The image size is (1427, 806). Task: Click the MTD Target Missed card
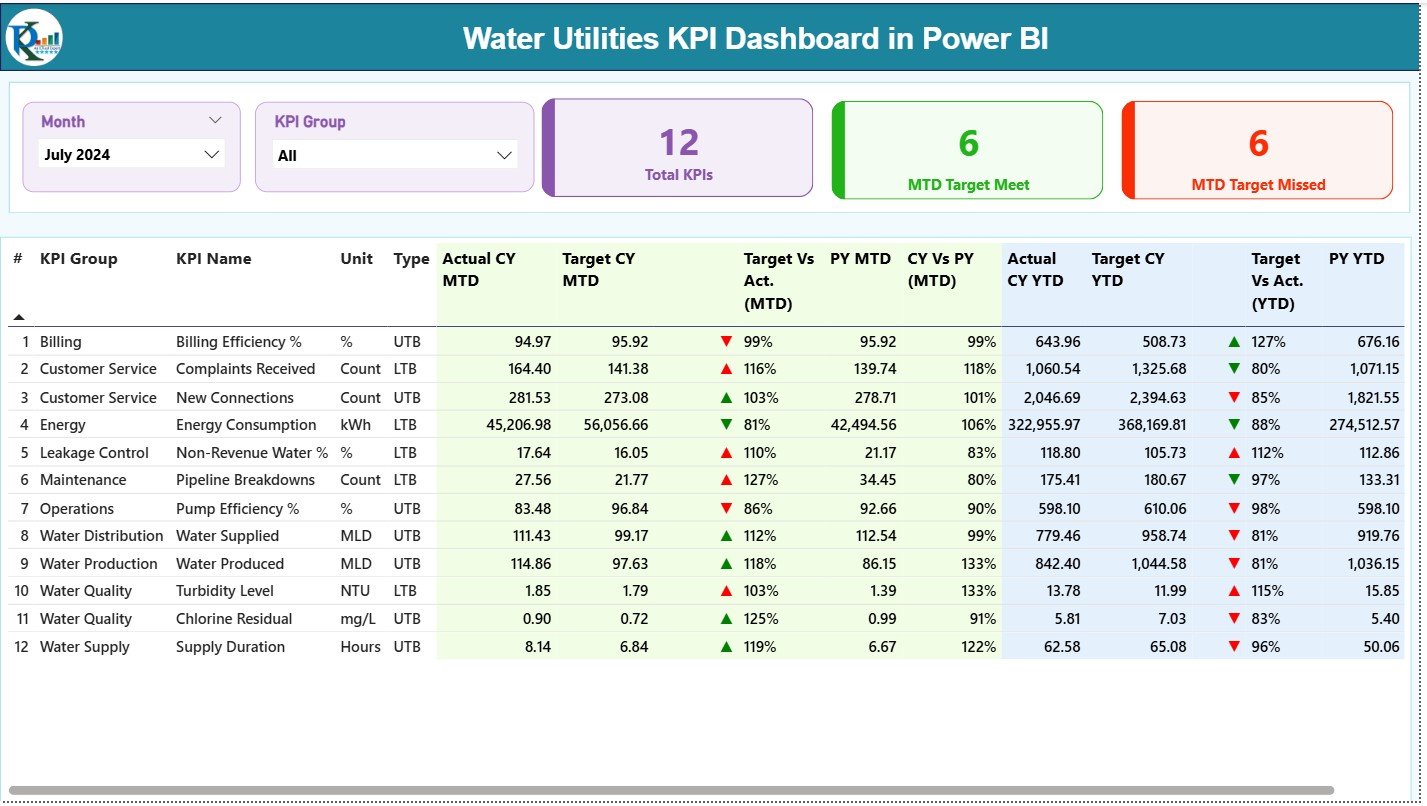click(1258, 150)
